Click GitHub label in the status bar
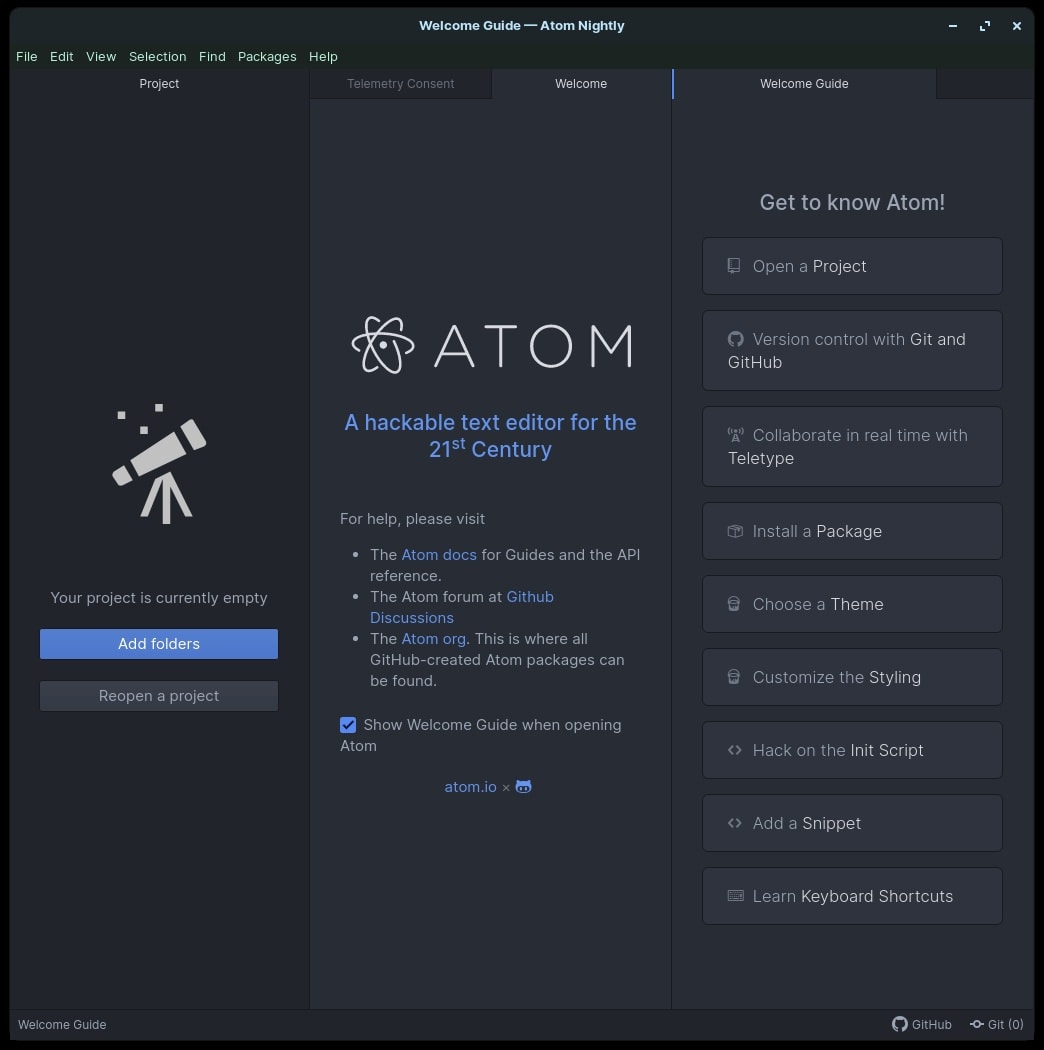 (931, 1025)
